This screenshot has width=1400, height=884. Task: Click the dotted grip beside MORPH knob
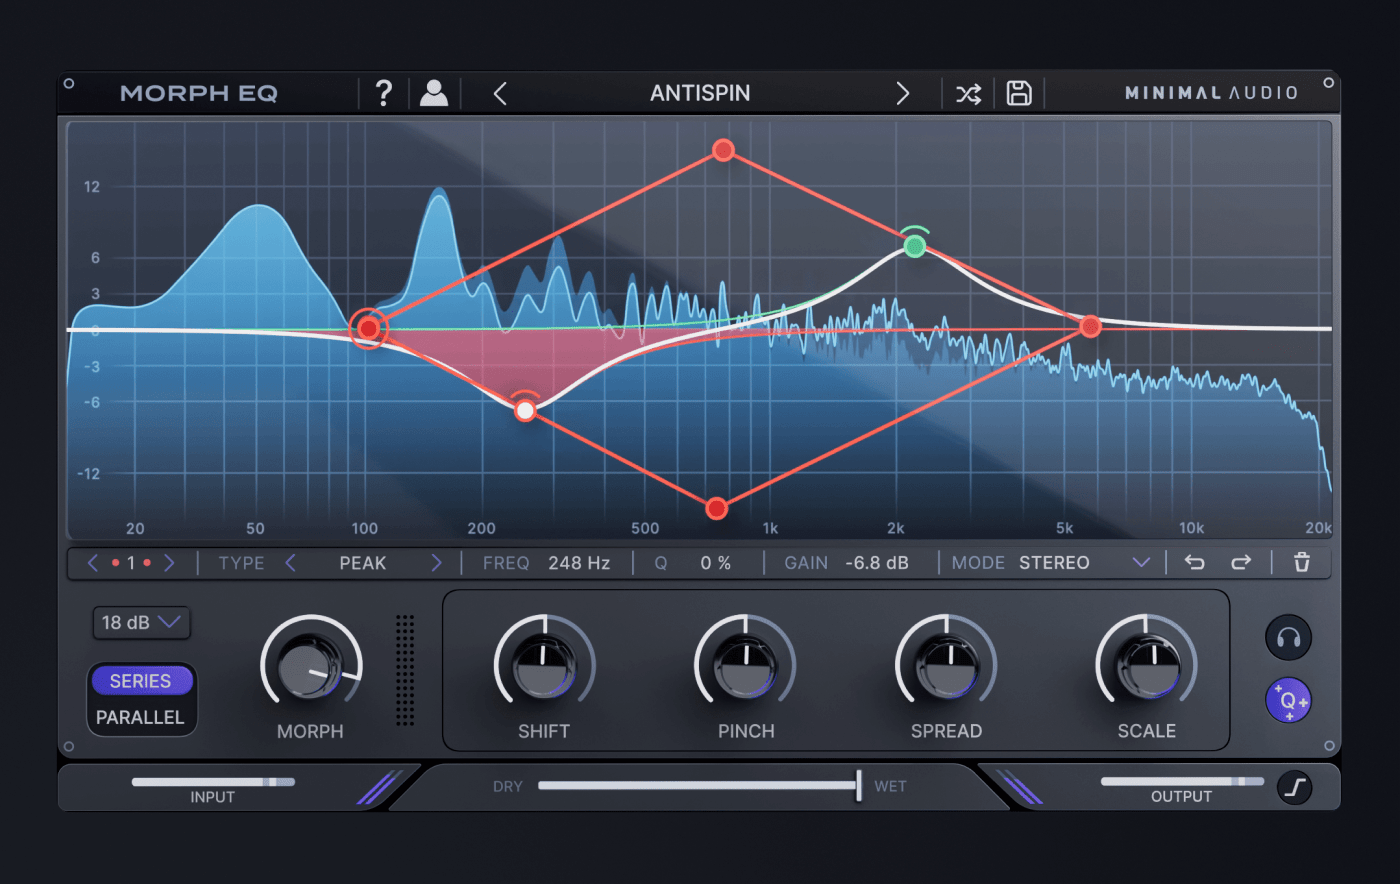405,670
